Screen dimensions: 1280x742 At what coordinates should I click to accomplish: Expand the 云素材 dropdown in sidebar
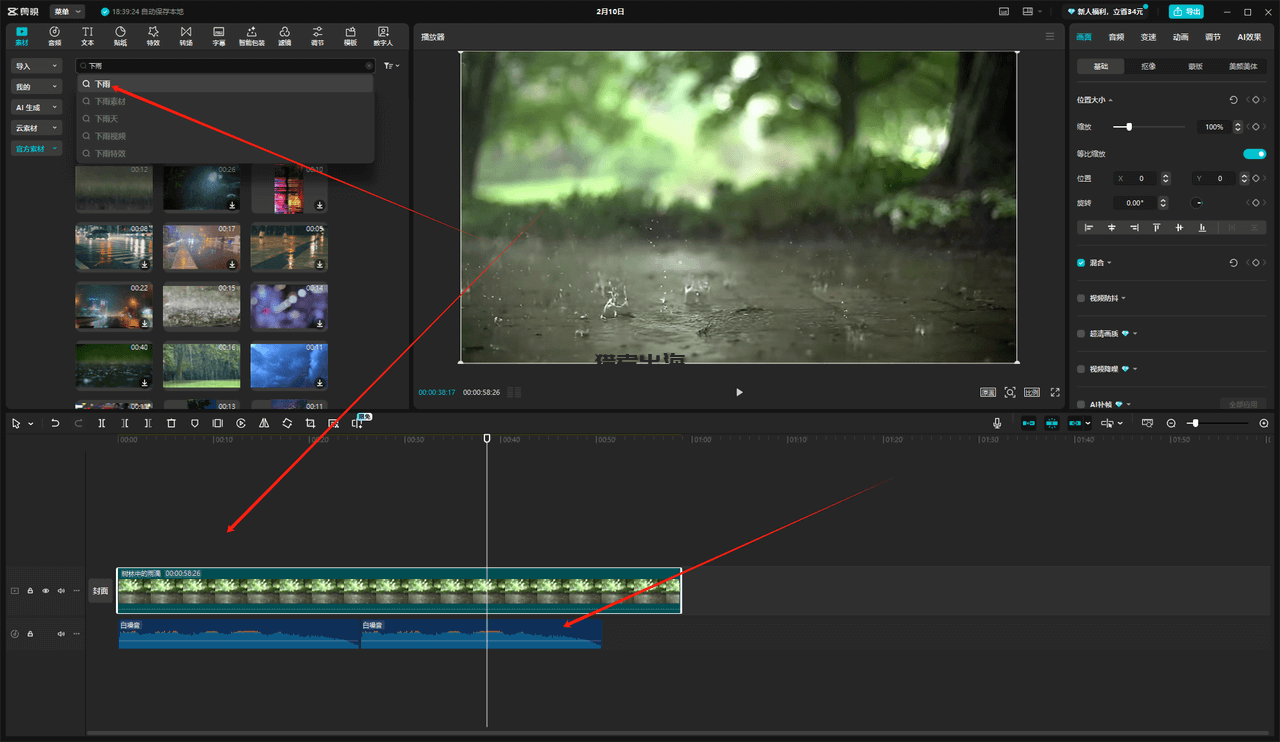[37, 128]
